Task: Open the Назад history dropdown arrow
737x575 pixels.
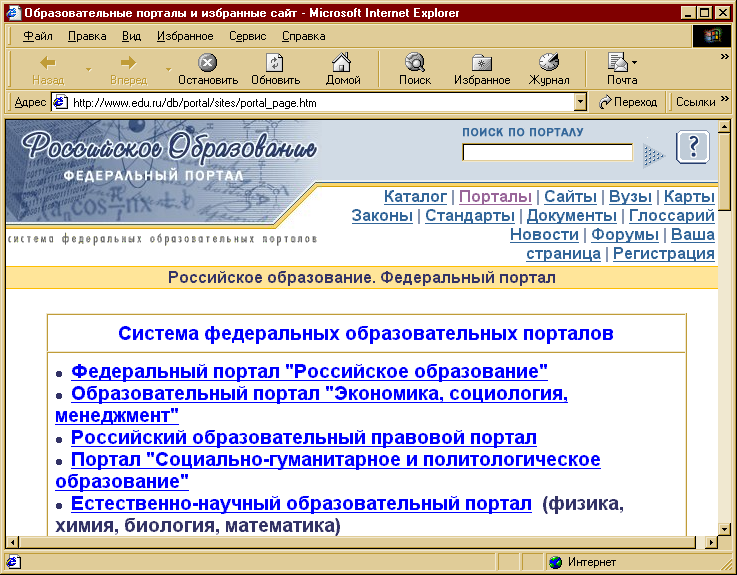Action: [88, 69]
